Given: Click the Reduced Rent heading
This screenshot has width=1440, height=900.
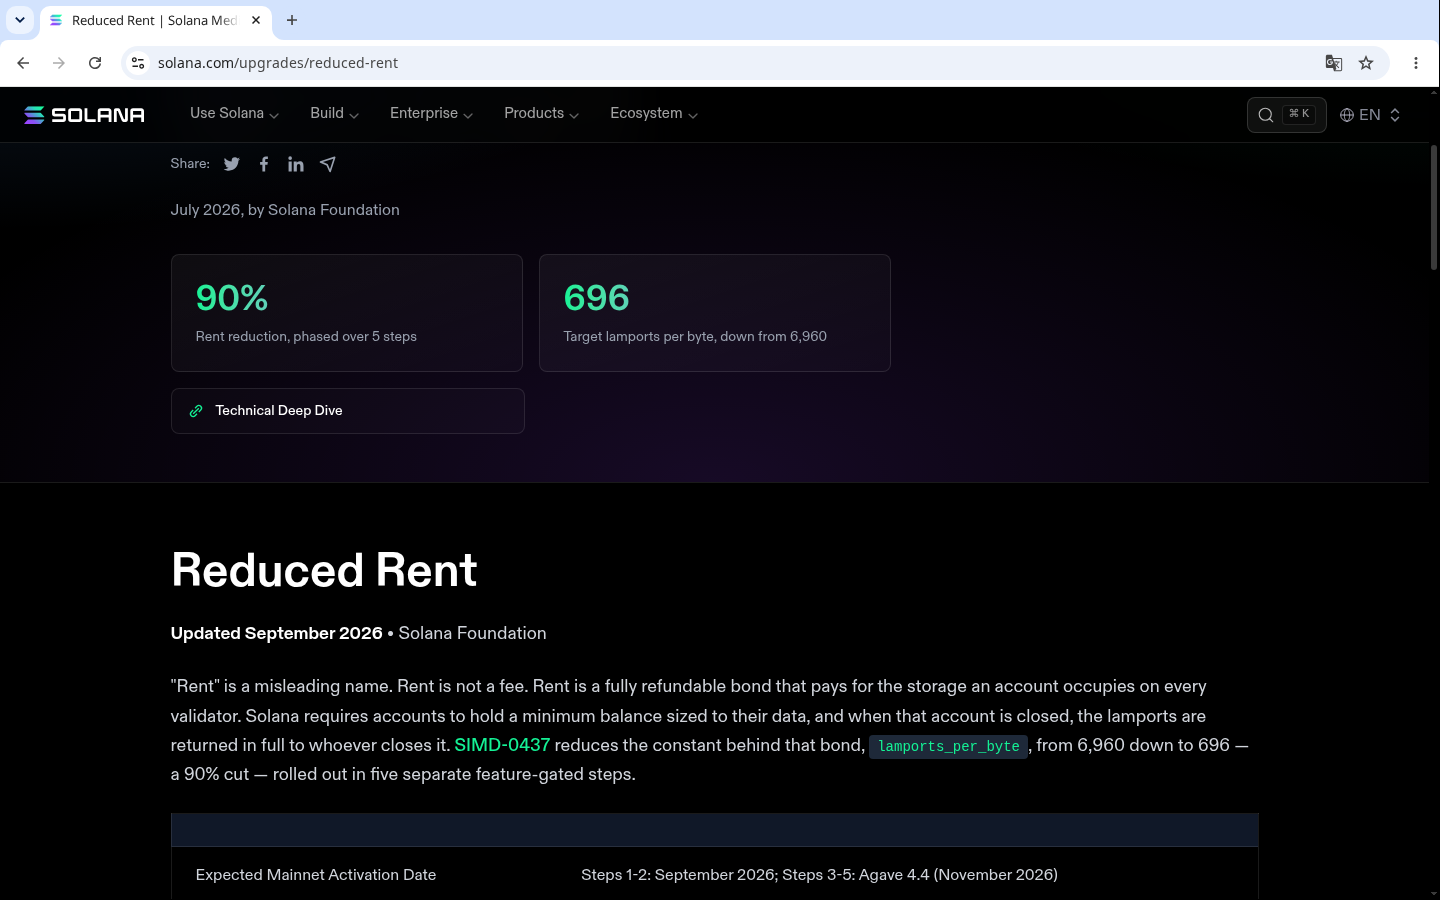Looking at the screenshot, I should (324, 570).
